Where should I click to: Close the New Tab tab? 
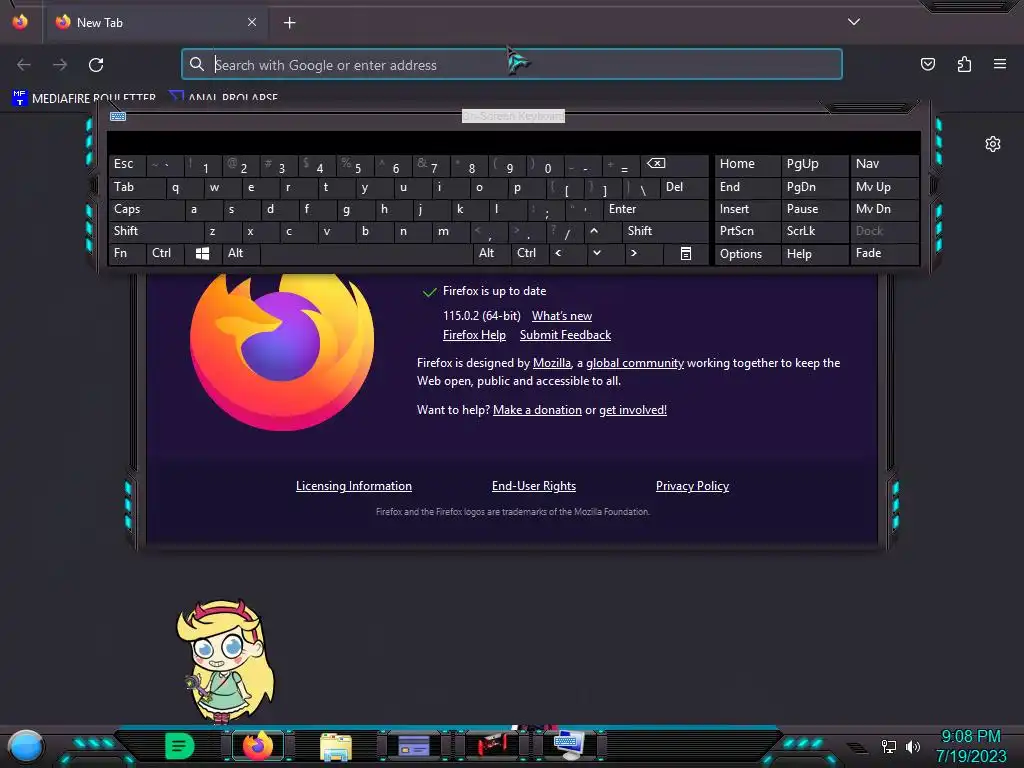[252, 22]
